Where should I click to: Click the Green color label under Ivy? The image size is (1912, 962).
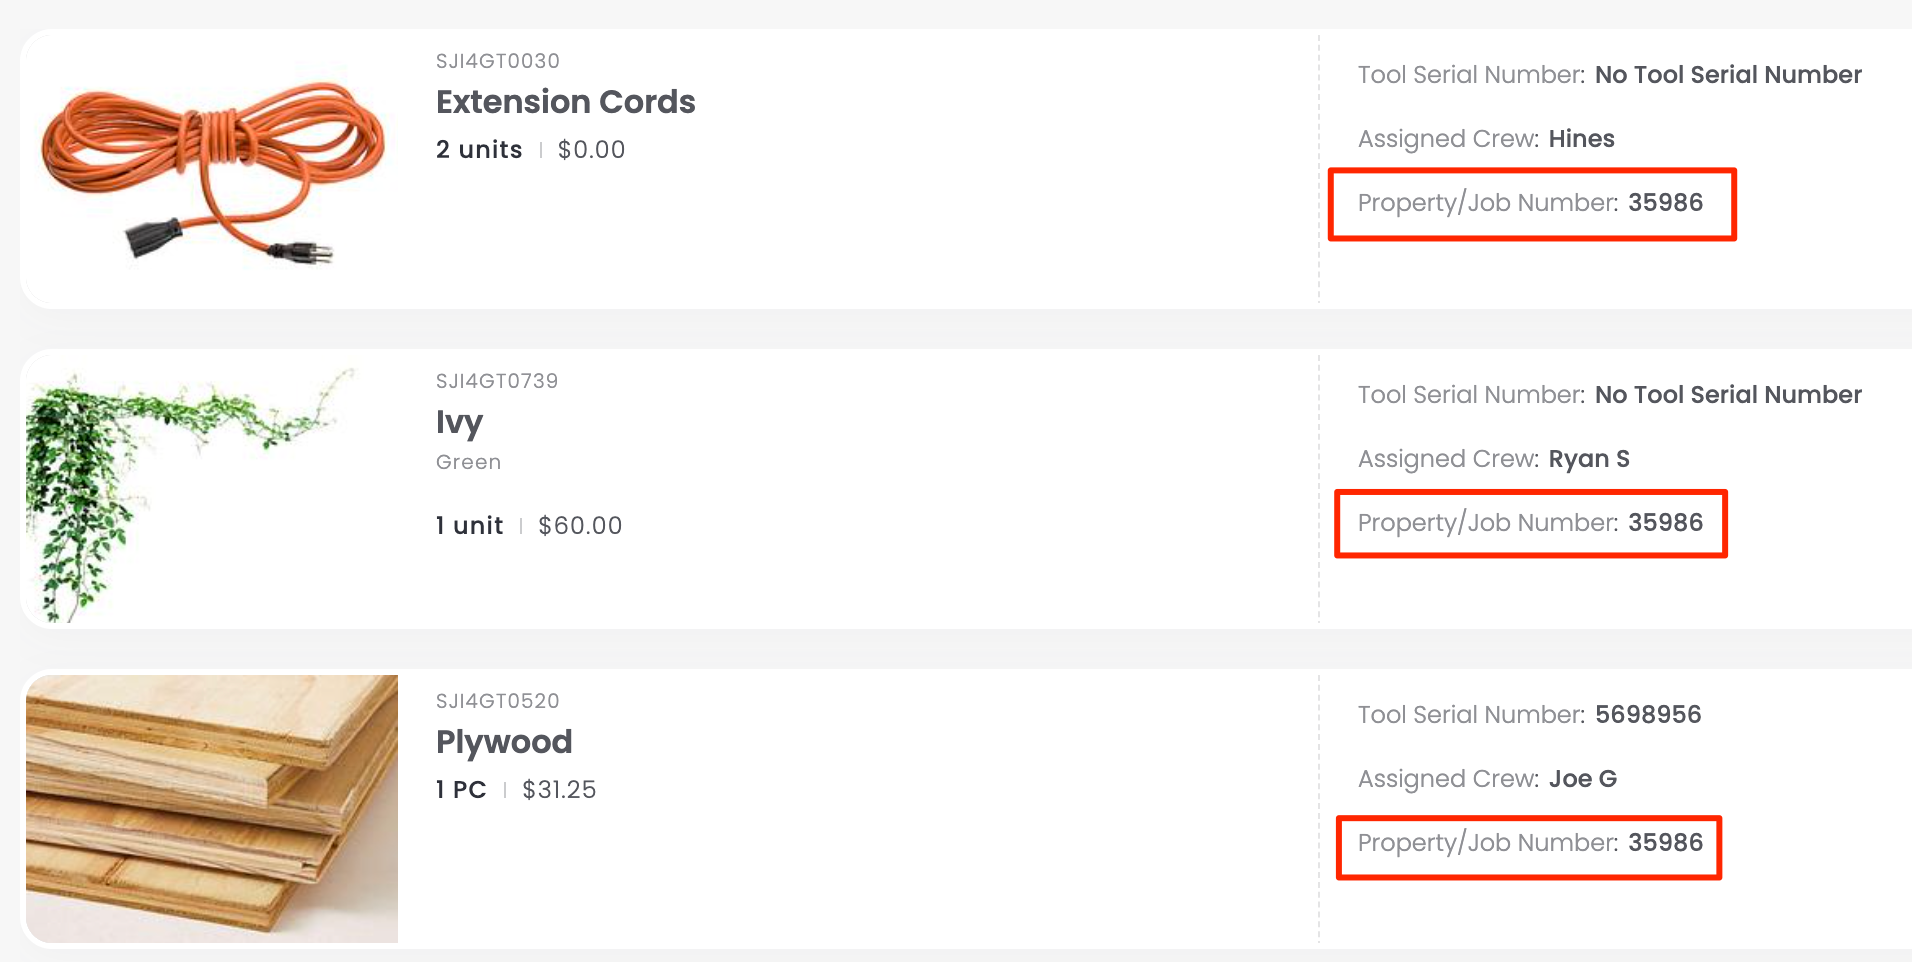pos(468,462)
